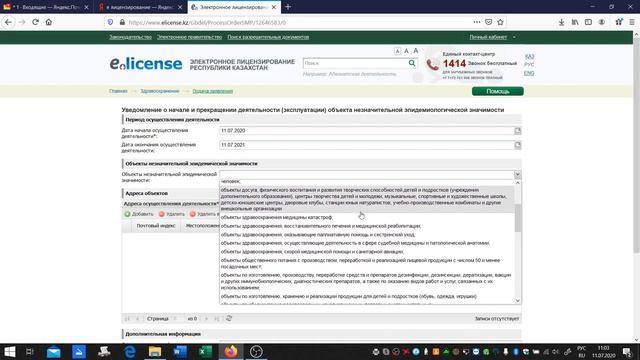Go to next page of table
Screen dimensions: 640x360
[x=206, y=318]
